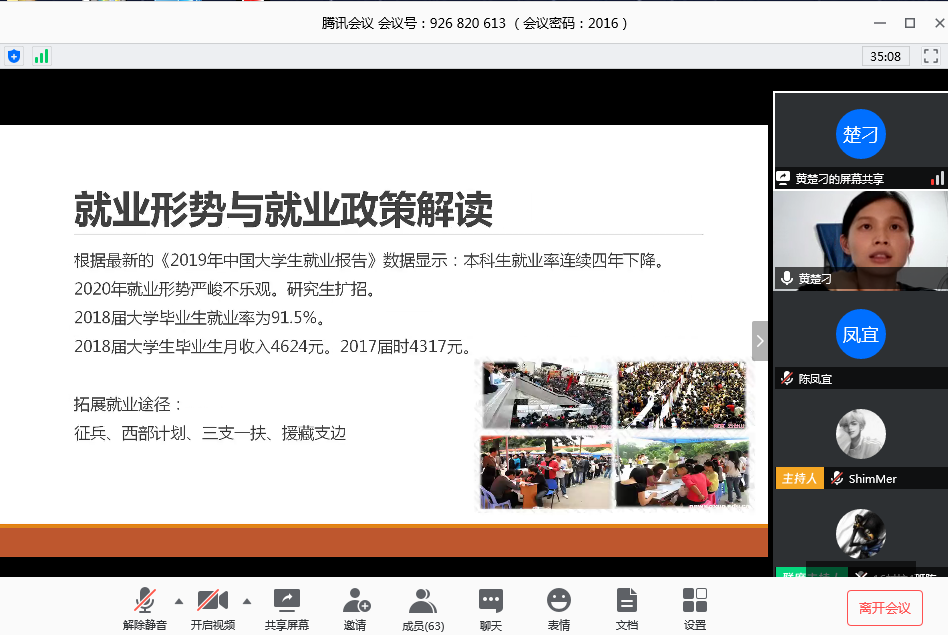
Task: Expand the video options arrow beside 开启视频
Action: click(x=247, y=601)
